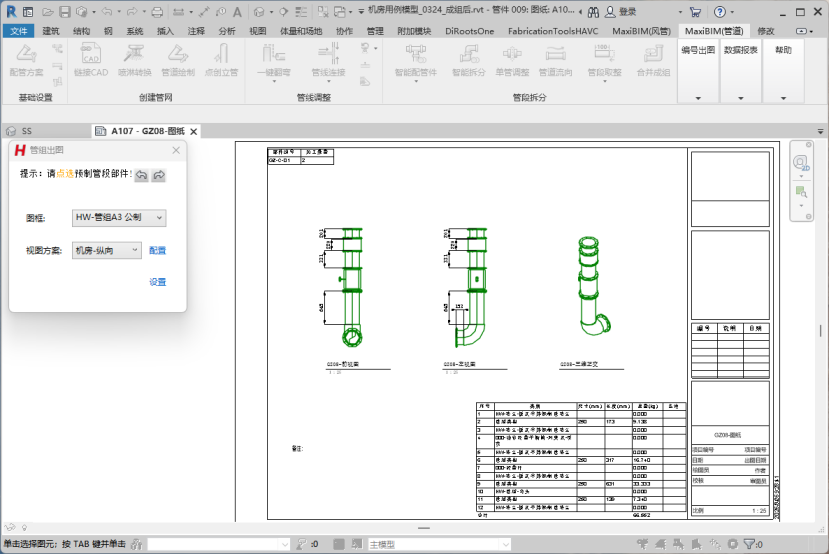Image resolution: width=829 pixels, height=555 pixels.
Task: Switch to the 修改 ribbon tab
Action: pos(766,31)
